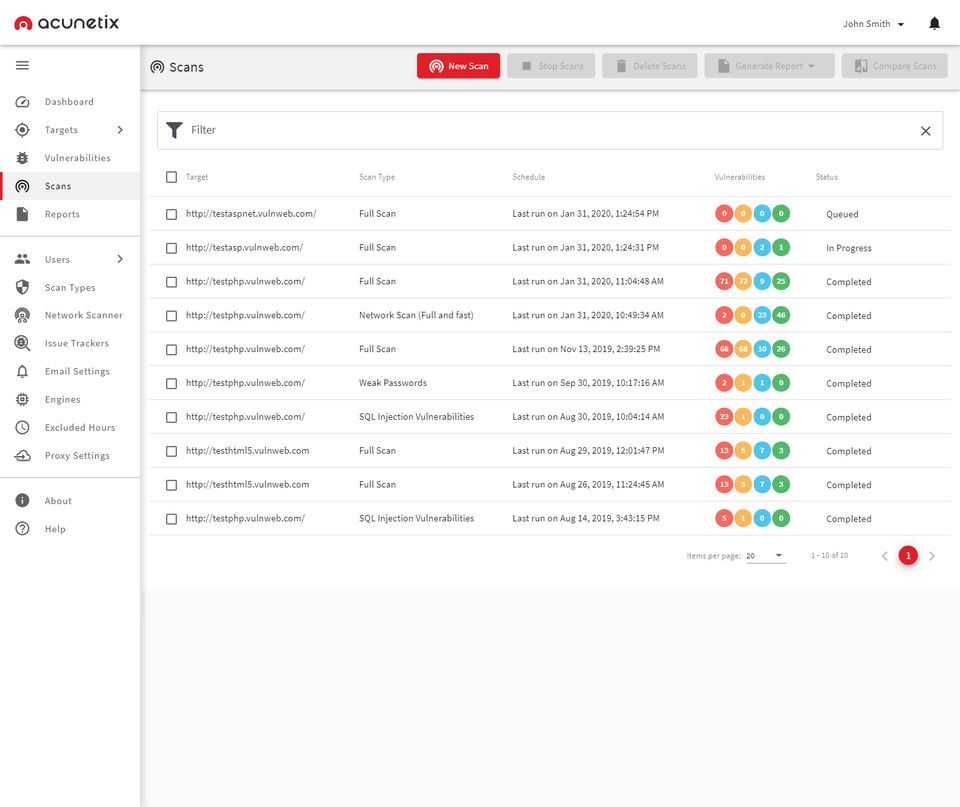Open Excluded Hours from the sidebar
The image size is (960, 807).
(80, 427)
